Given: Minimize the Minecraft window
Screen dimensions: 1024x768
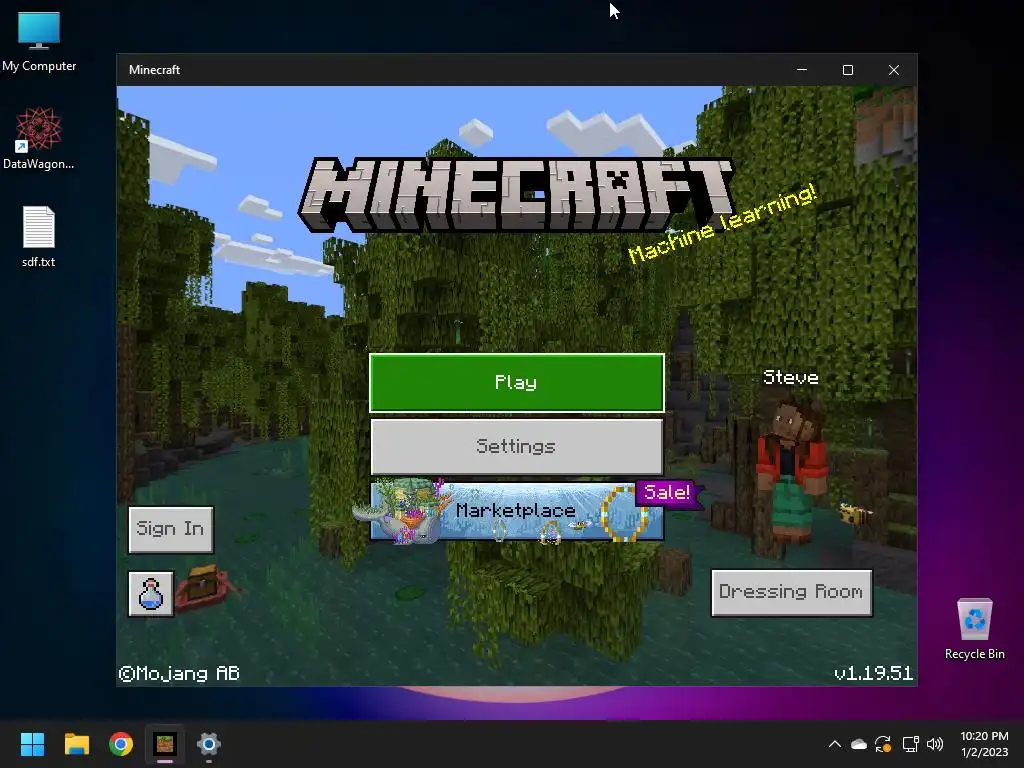Looking at the screenshot, I should [802, 70].
